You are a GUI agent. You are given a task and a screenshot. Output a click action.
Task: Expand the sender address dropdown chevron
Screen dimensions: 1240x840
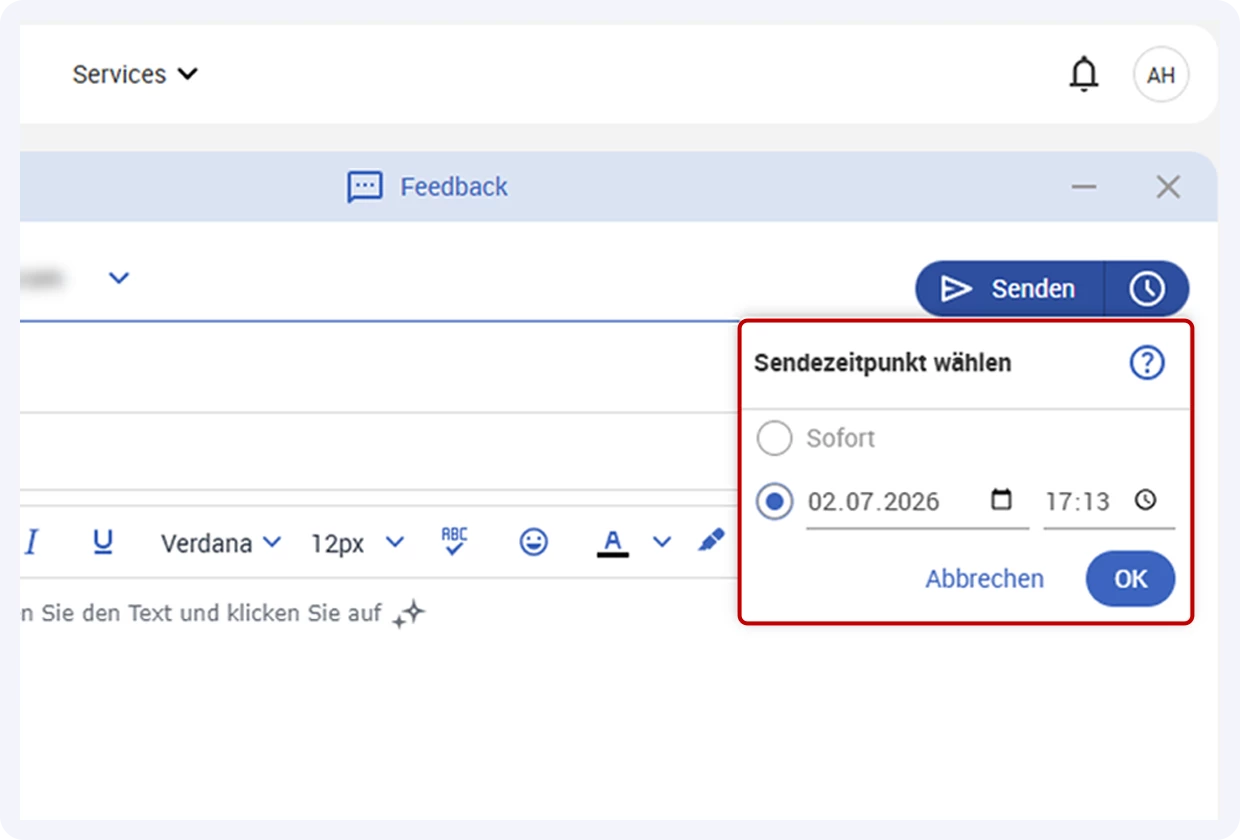click(119, 278)
